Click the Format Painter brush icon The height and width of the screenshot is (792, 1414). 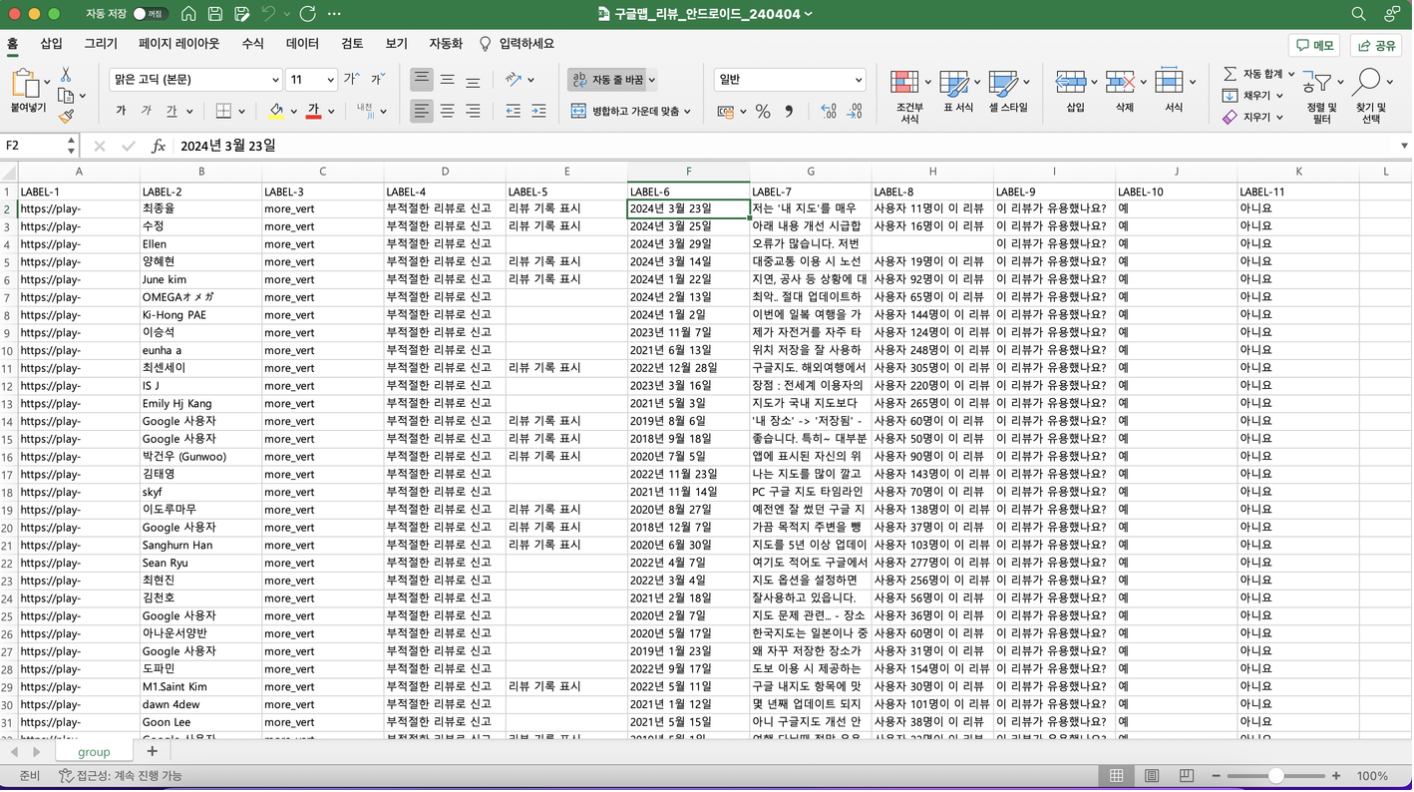(66, 117)
